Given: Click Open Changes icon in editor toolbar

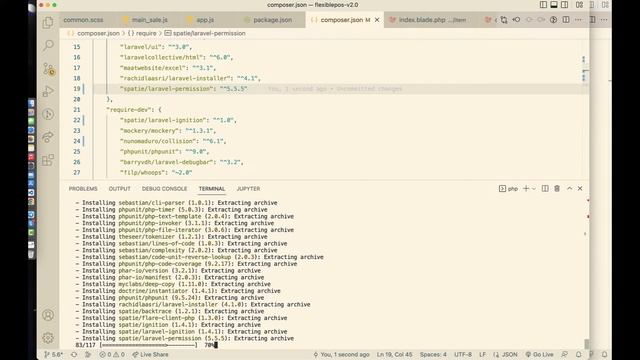Looking at the screenshot, I should point(504,20).
